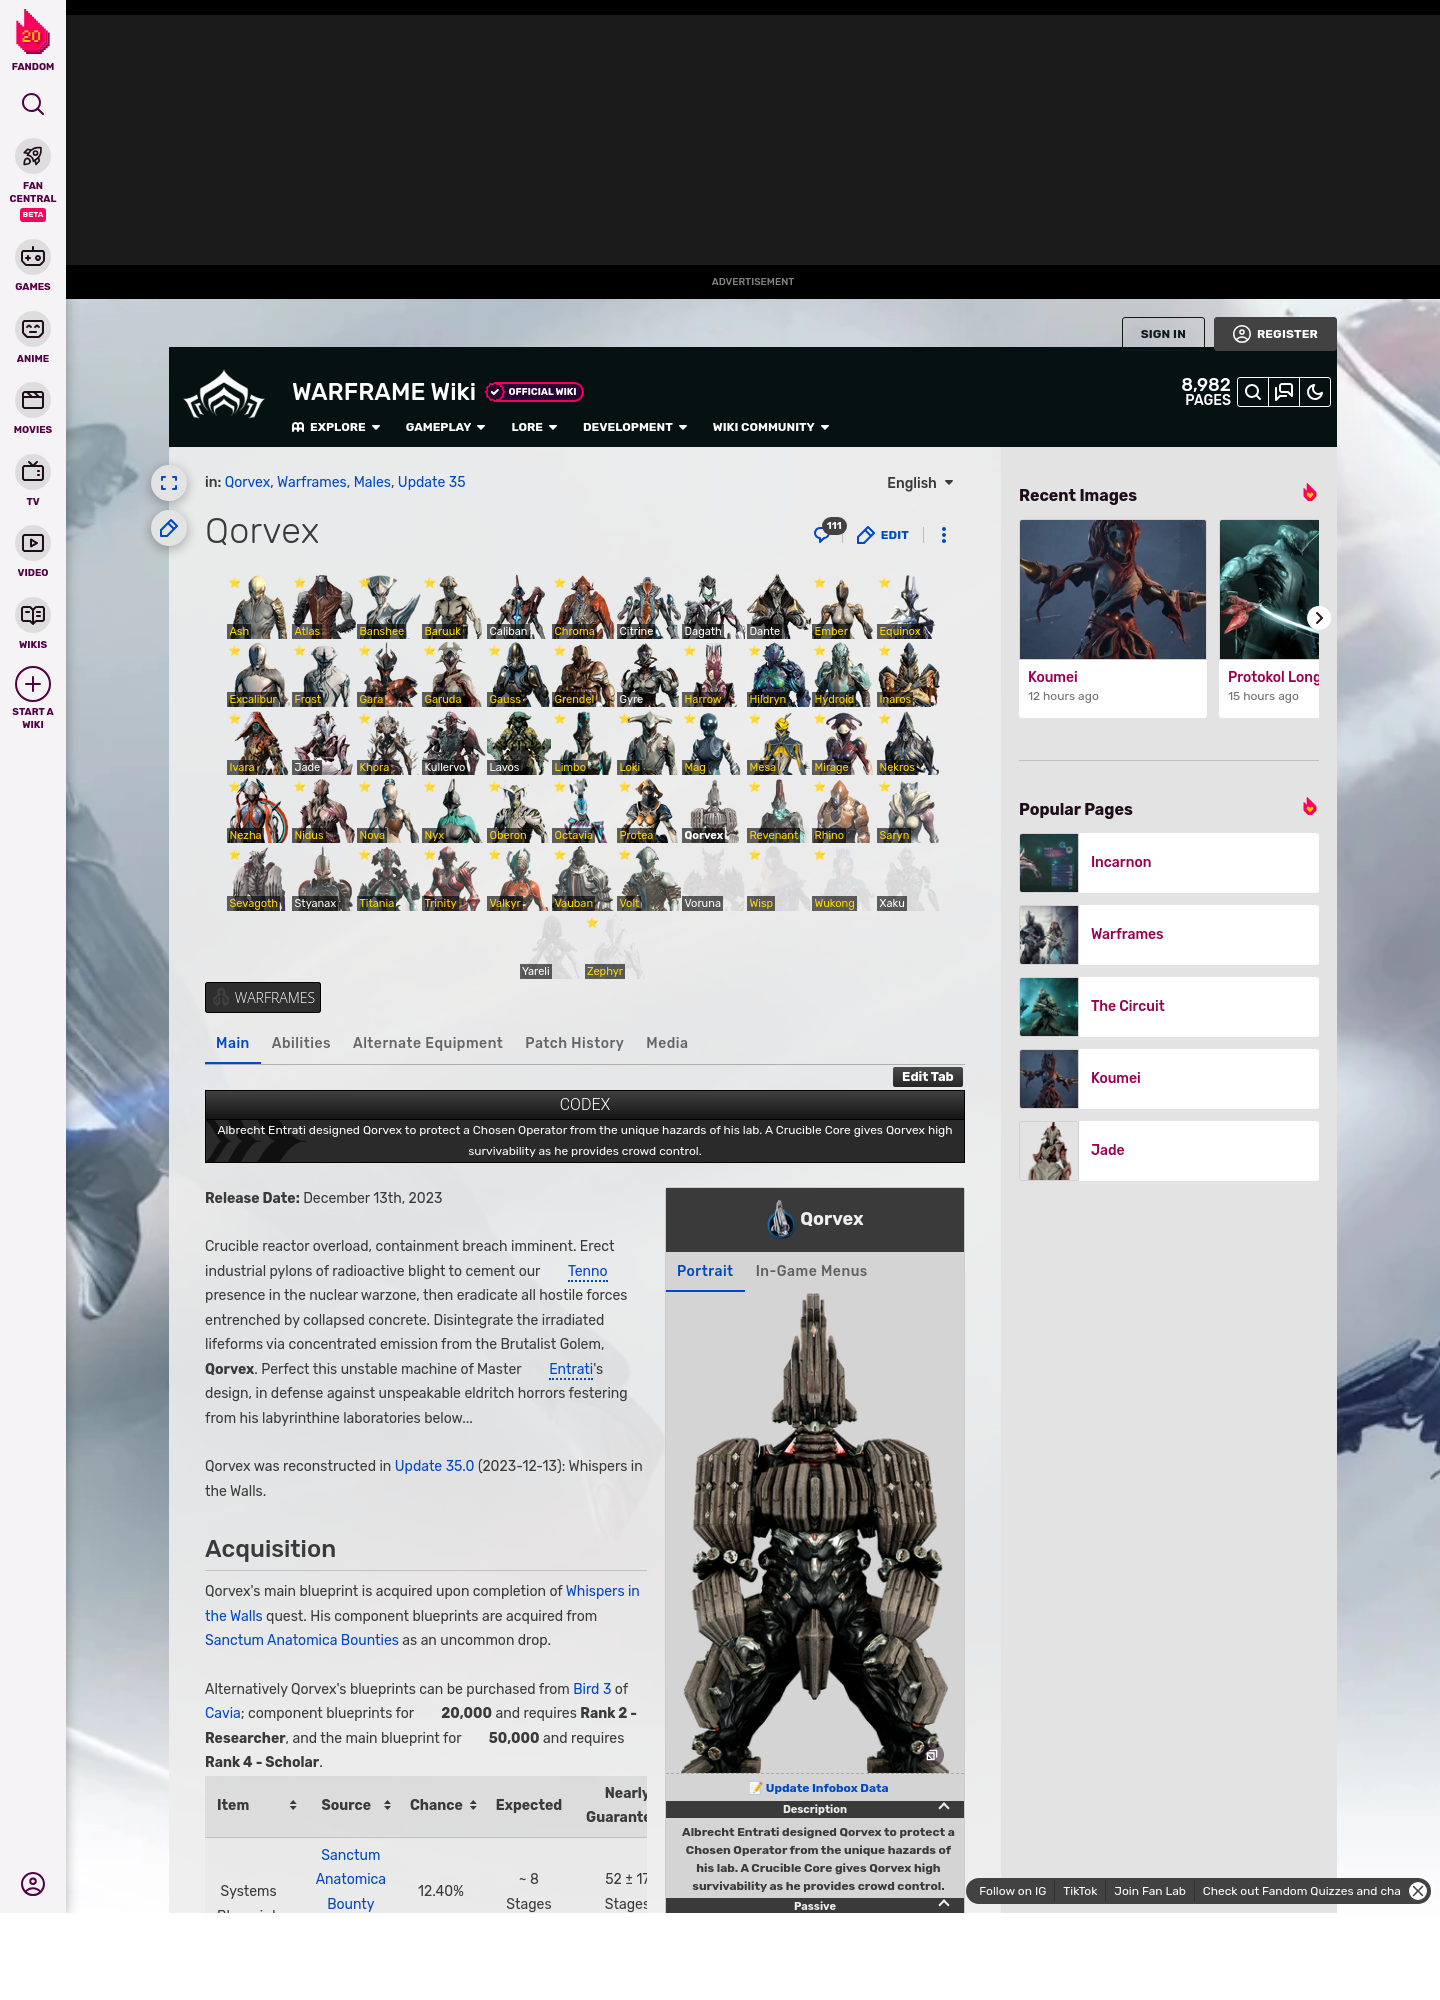
Task: Toggle dark theme moon icon
Action: 1315,392
